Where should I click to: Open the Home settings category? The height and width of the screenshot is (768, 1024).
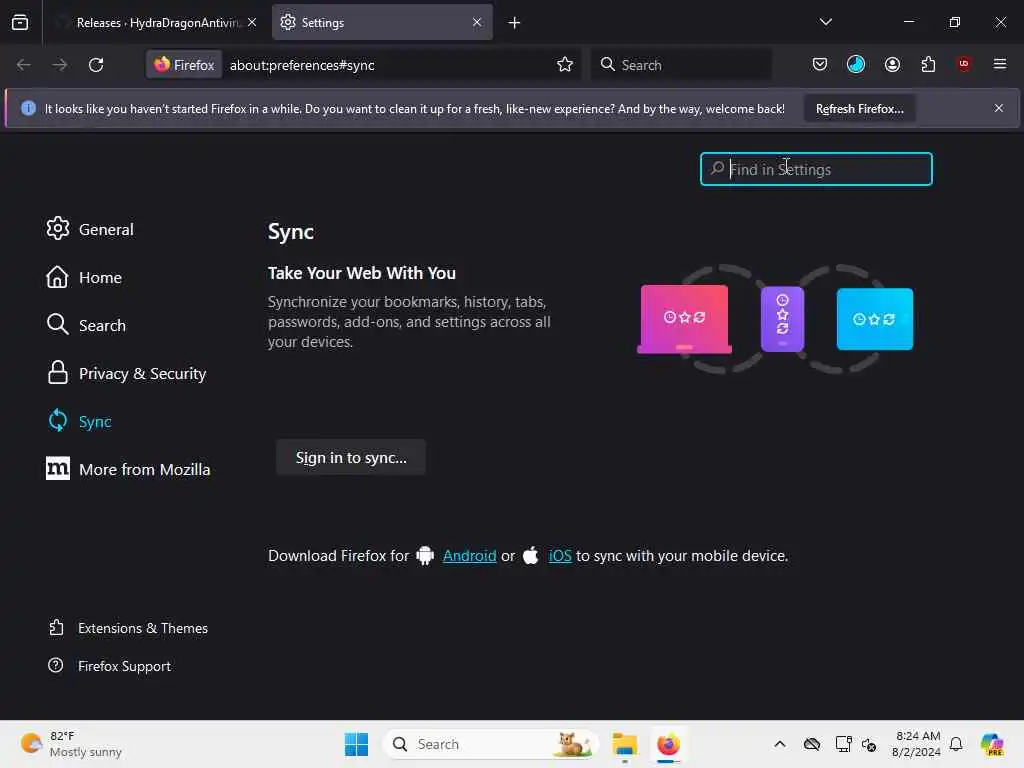(84, 278)
